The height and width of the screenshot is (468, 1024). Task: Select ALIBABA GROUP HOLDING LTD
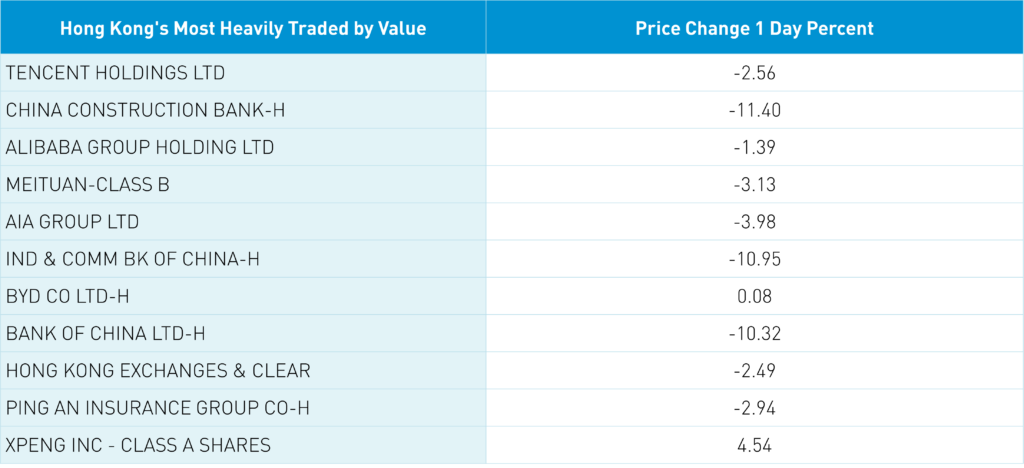139,147
